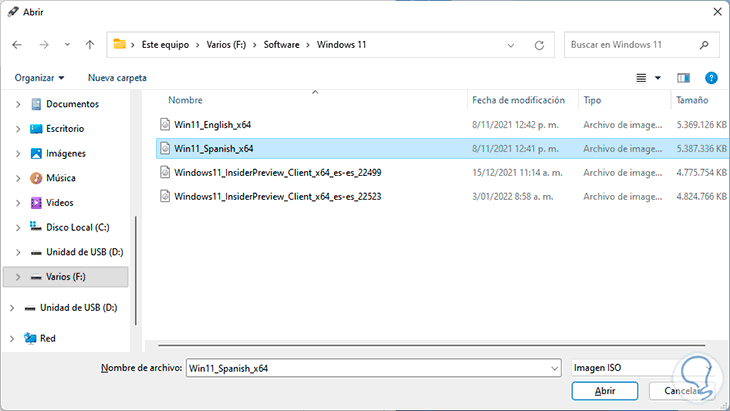730x411 pixels.
Task: Create a Nueva carpeta
Action: pyautogui.click(x=117, y=78)
